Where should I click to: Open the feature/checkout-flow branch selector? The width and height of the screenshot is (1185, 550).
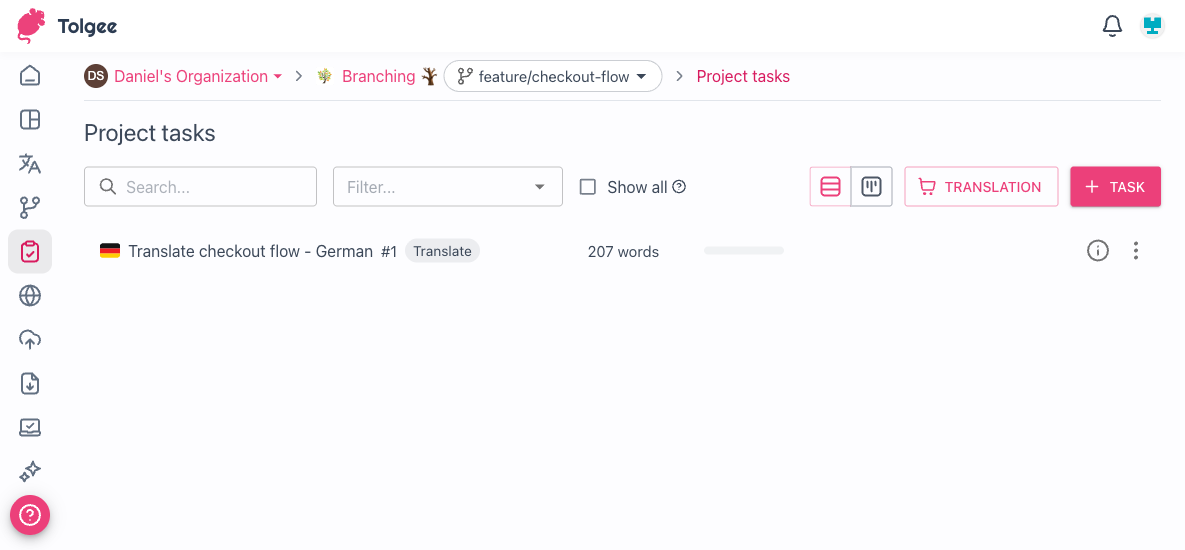pyautogui.click(x=552, y=76)
